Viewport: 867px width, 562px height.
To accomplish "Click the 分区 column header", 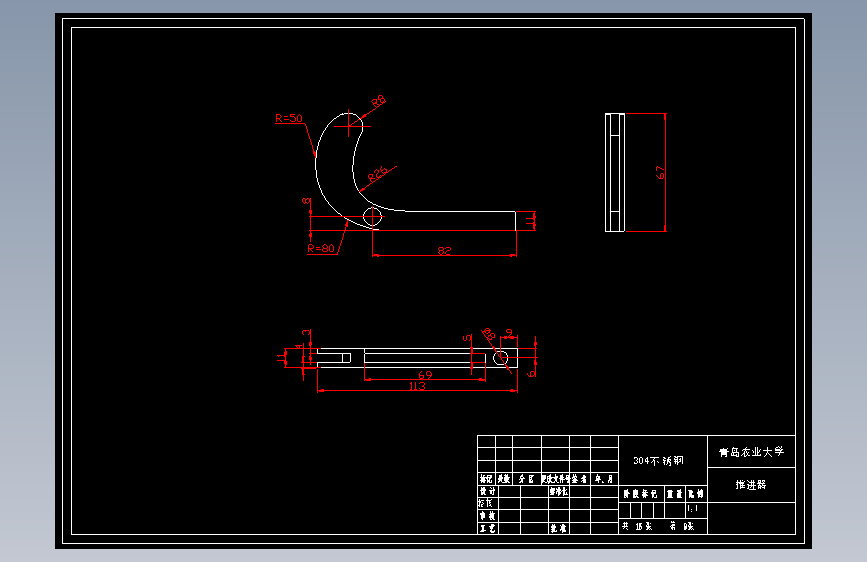I will tap(526, 479).
